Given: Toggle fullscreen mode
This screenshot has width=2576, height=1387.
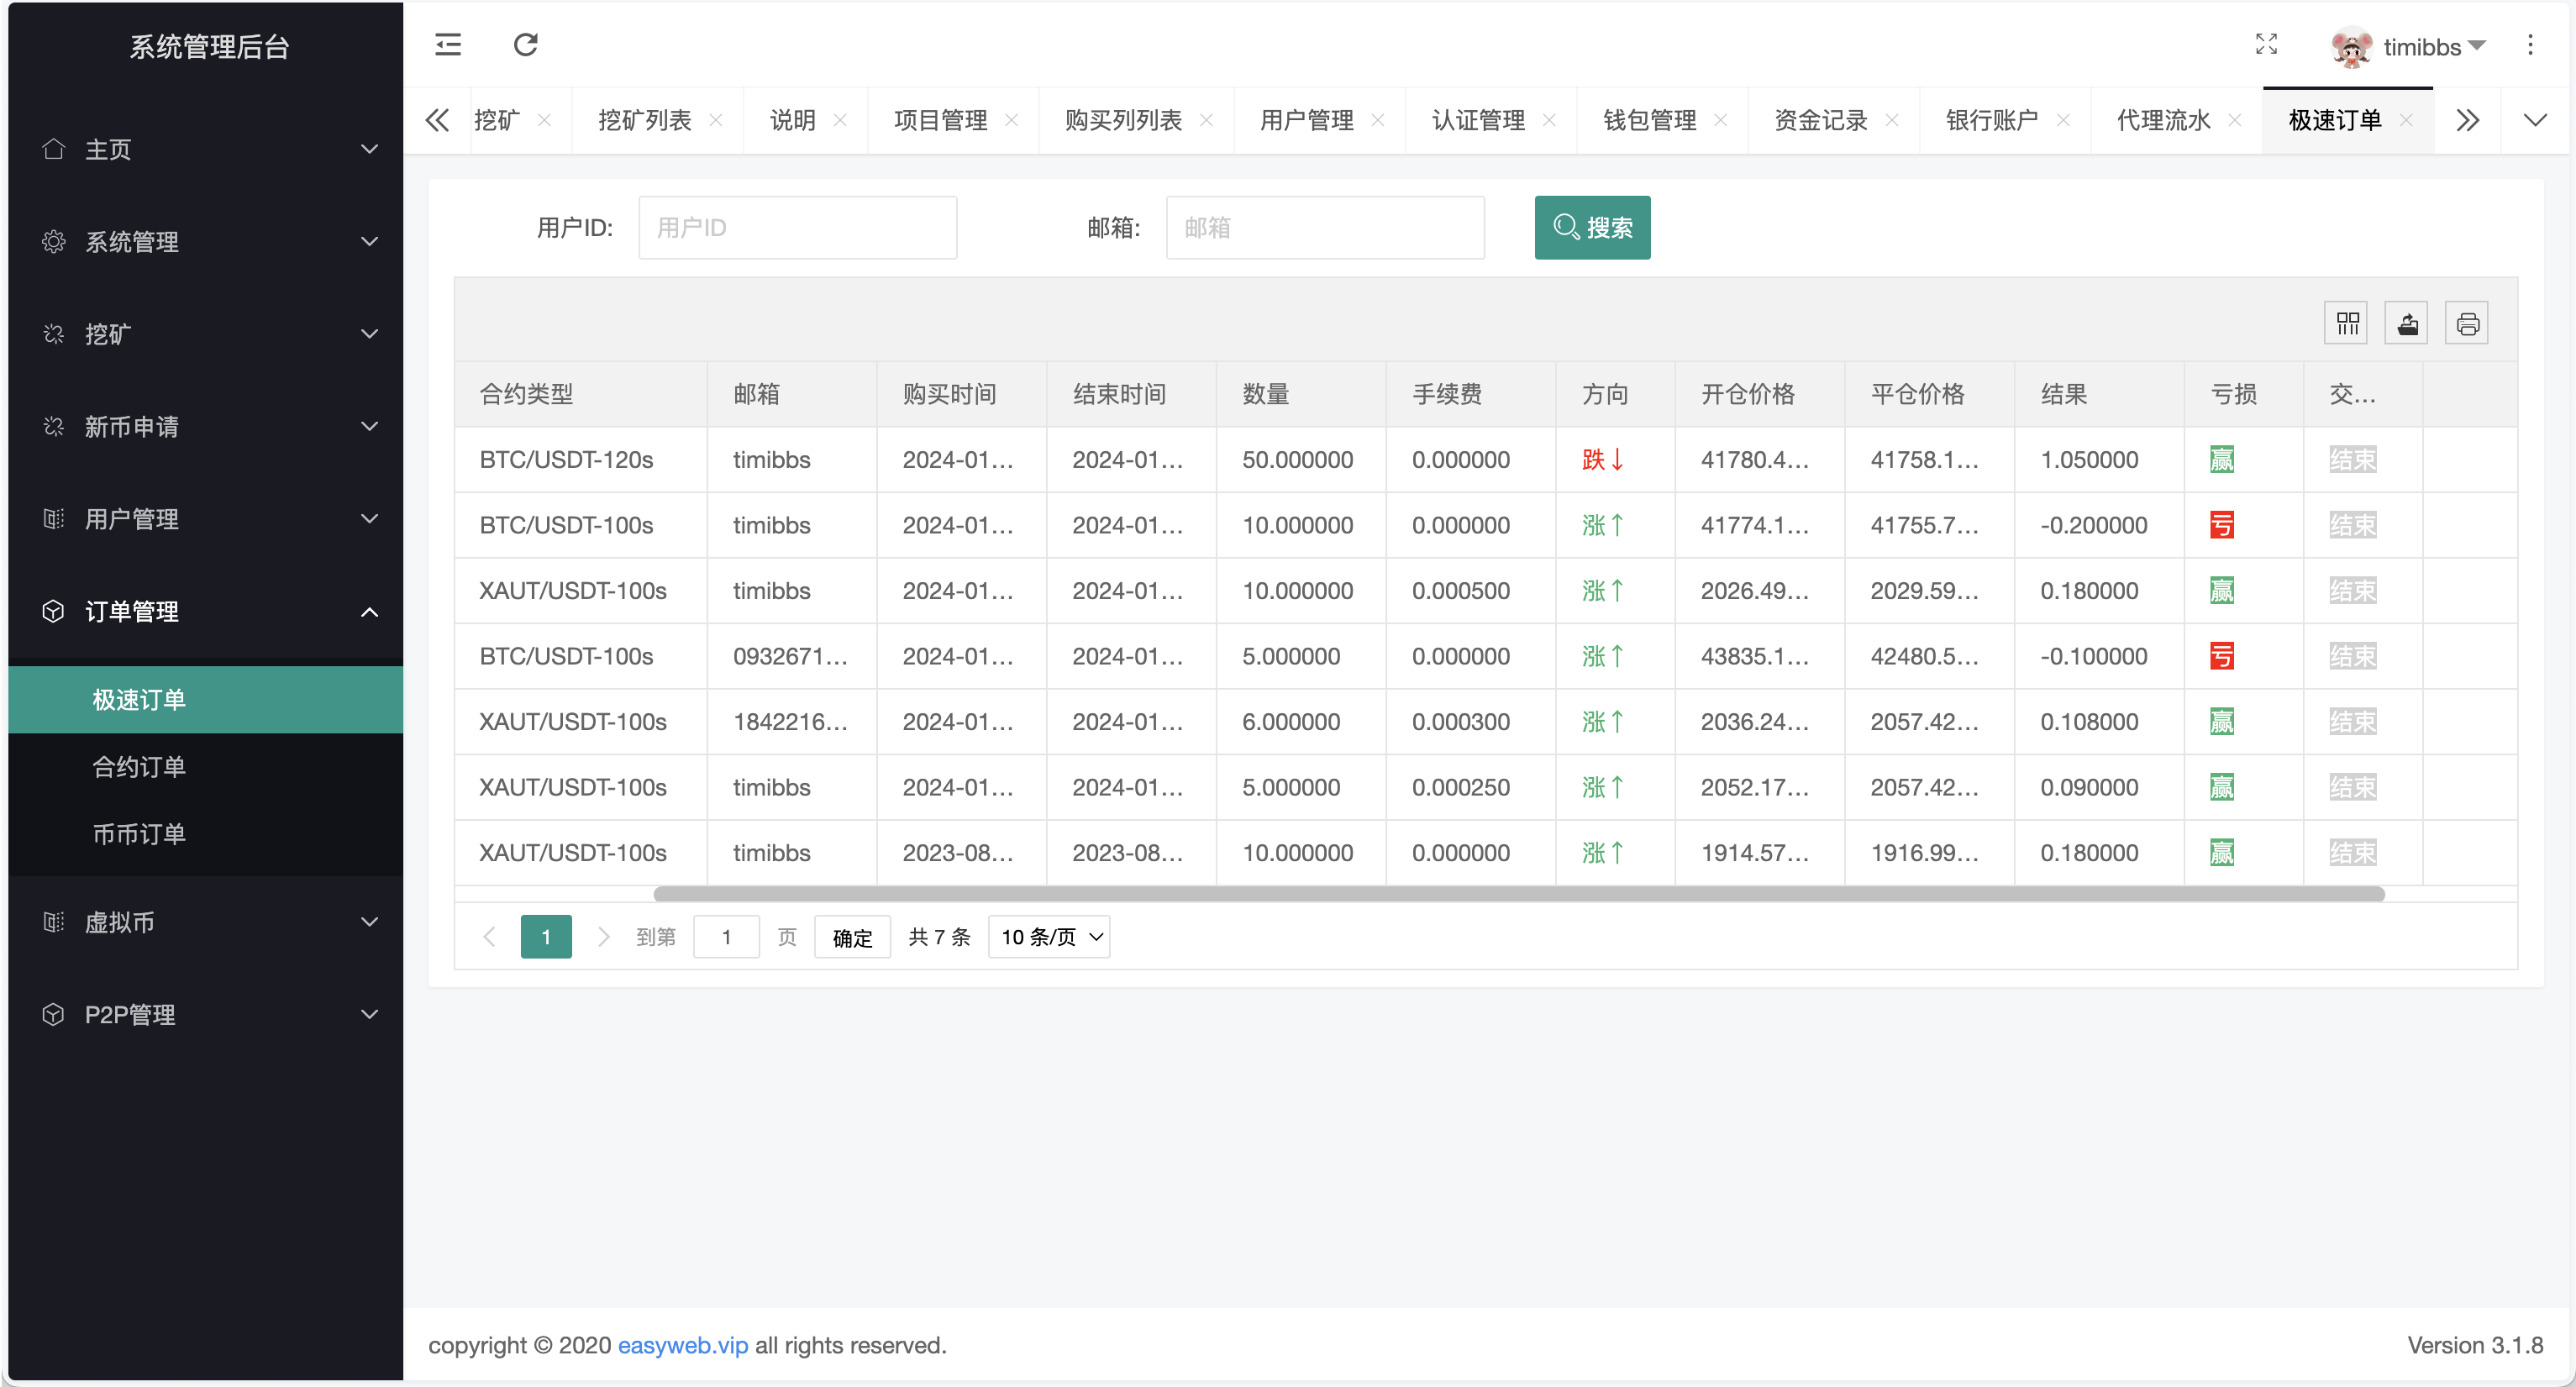Looking at the screenshot, I should (x=2267, y=45).
